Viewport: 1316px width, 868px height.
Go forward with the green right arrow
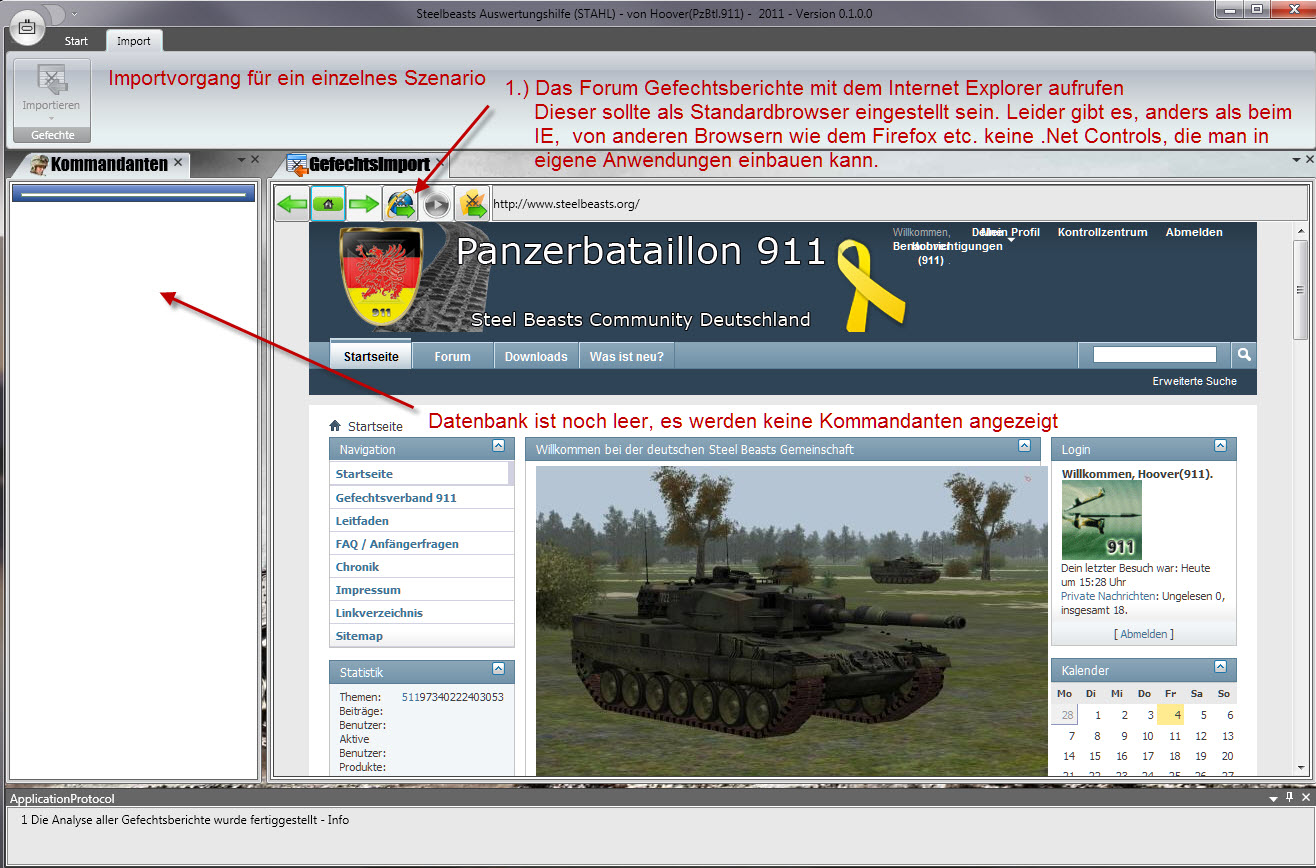point(364,204)
